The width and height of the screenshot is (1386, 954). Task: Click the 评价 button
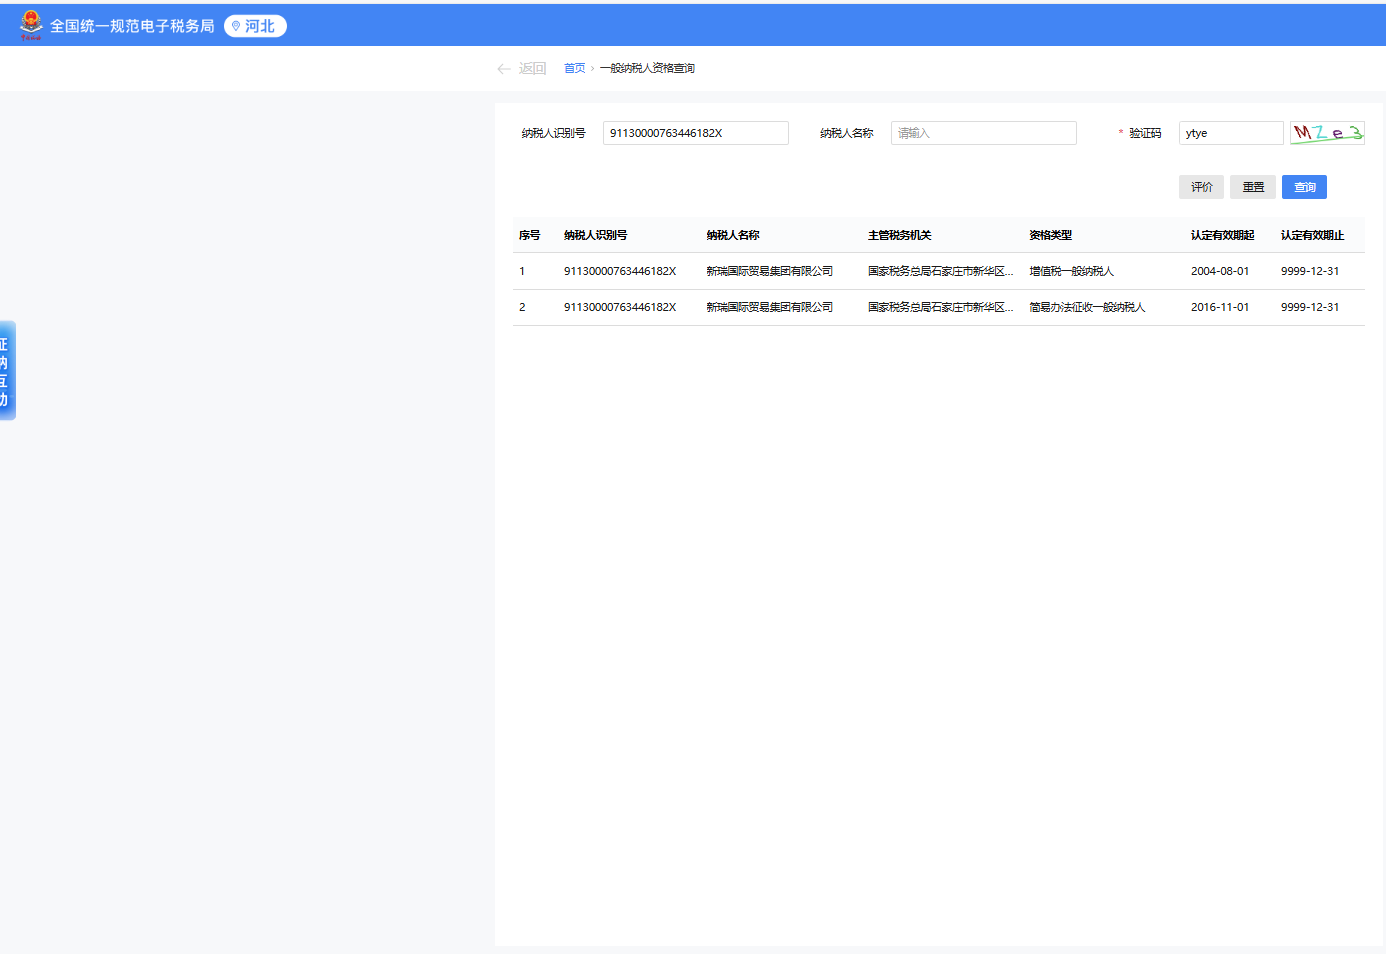coord(1201,187)
